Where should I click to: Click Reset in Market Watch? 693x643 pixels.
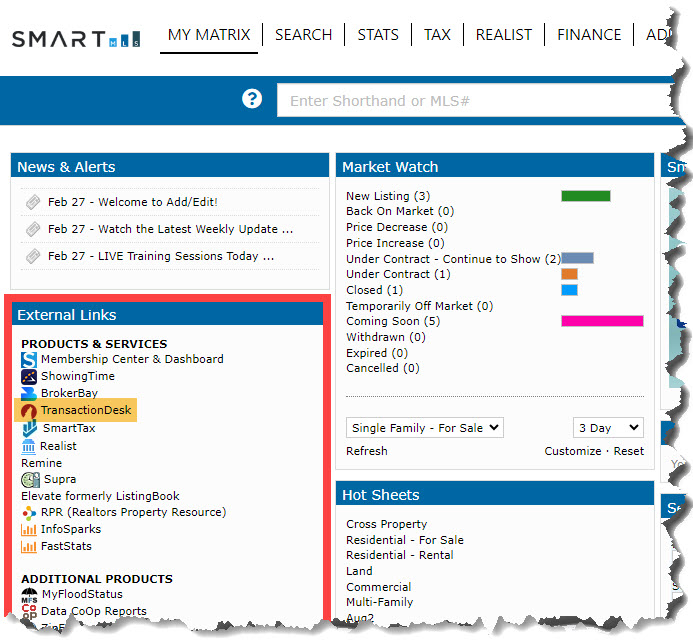[x=628, y=452]
